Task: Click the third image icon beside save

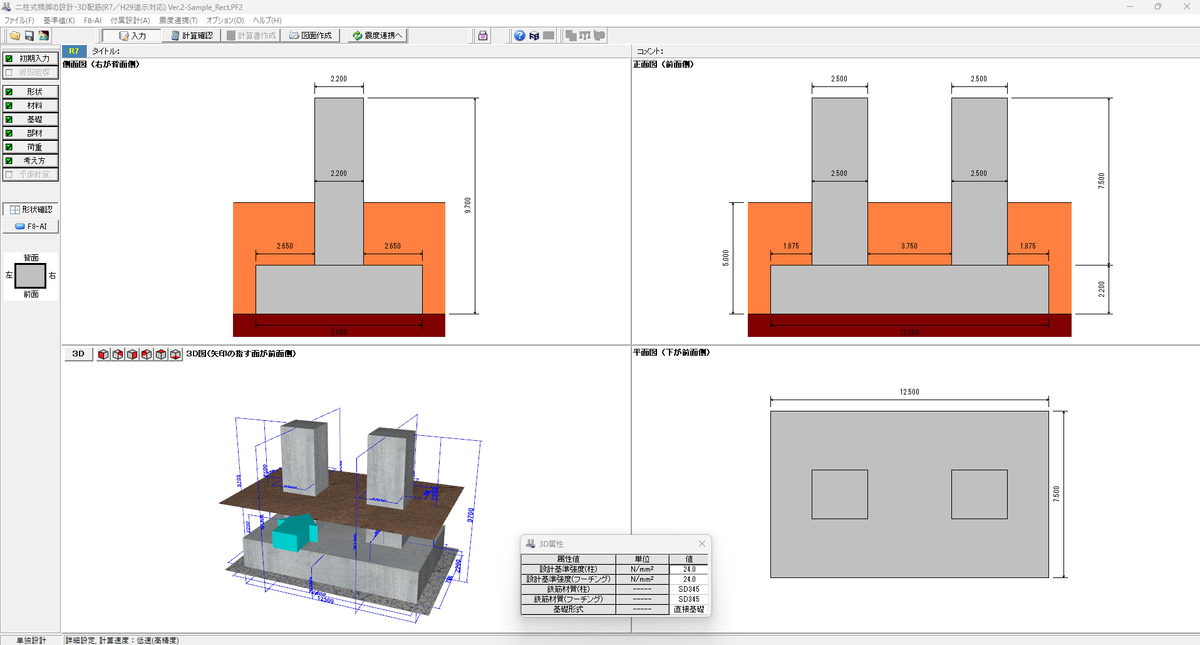Action: click(x=45, y=36)
